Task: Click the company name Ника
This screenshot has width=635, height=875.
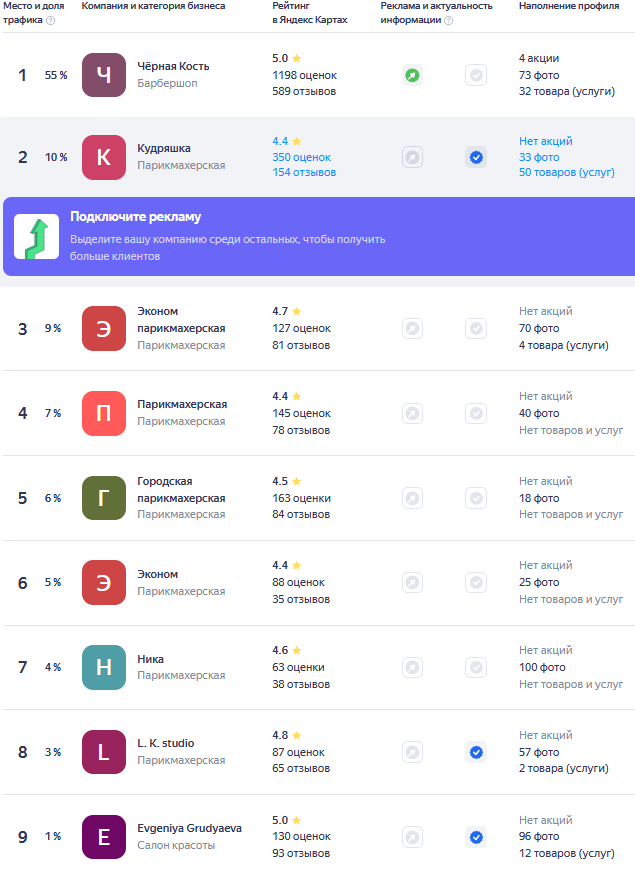Action: click(151, 659)
